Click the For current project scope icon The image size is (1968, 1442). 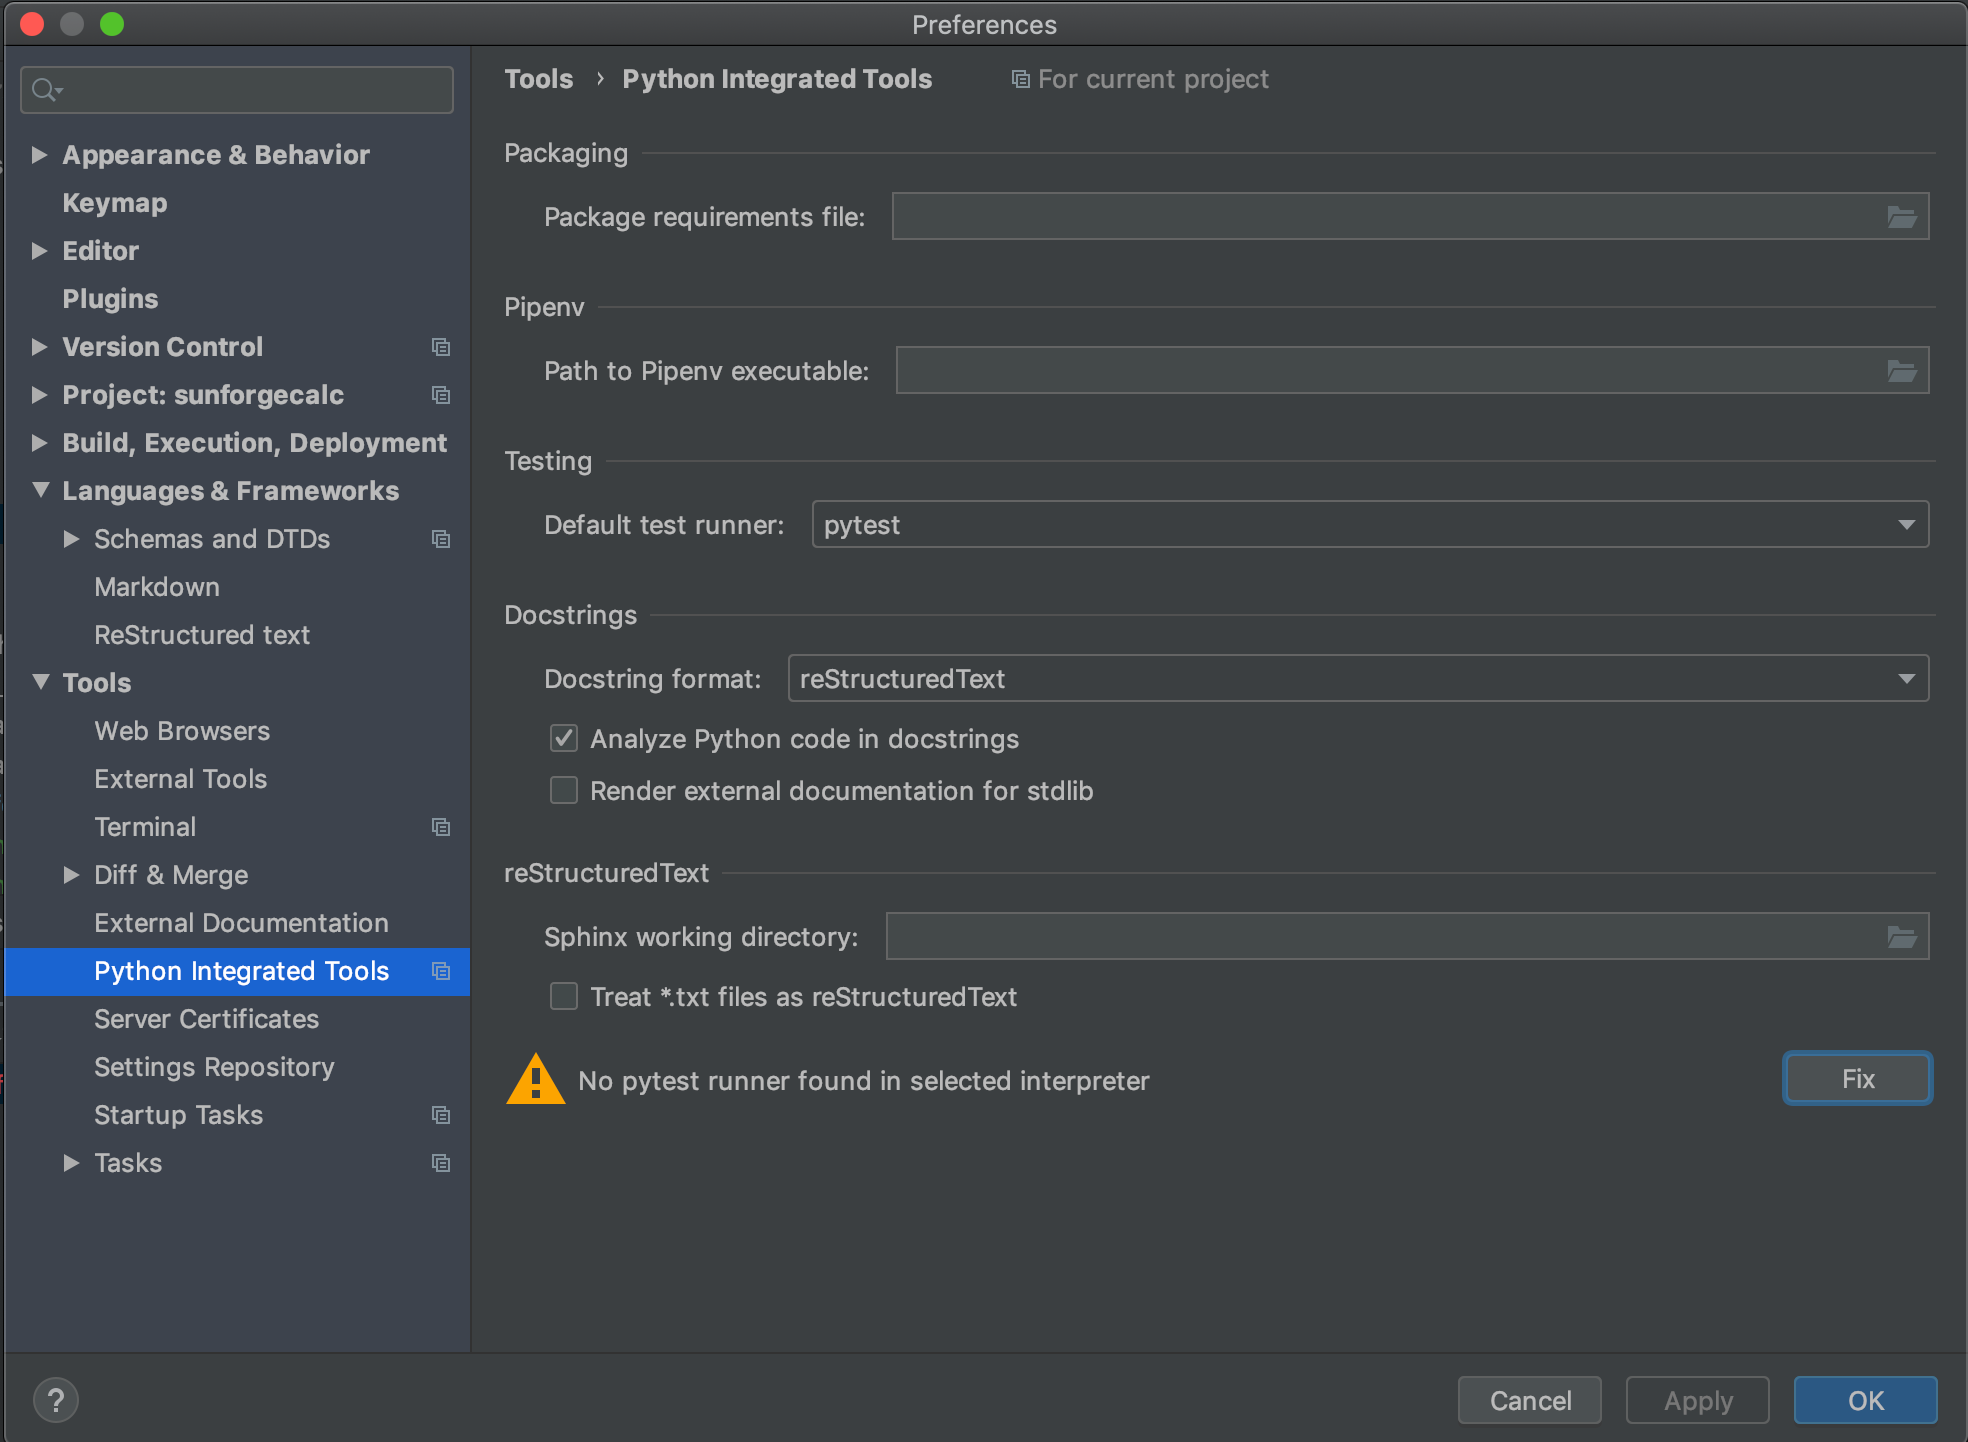point(1019,78)
